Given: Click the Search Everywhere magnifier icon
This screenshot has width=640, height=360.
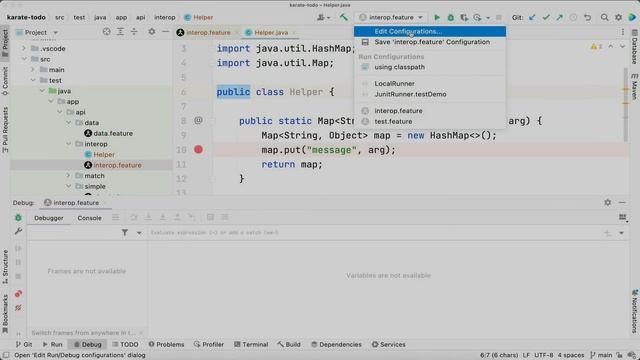Looking at the screenshot, I should coord(604,18).
